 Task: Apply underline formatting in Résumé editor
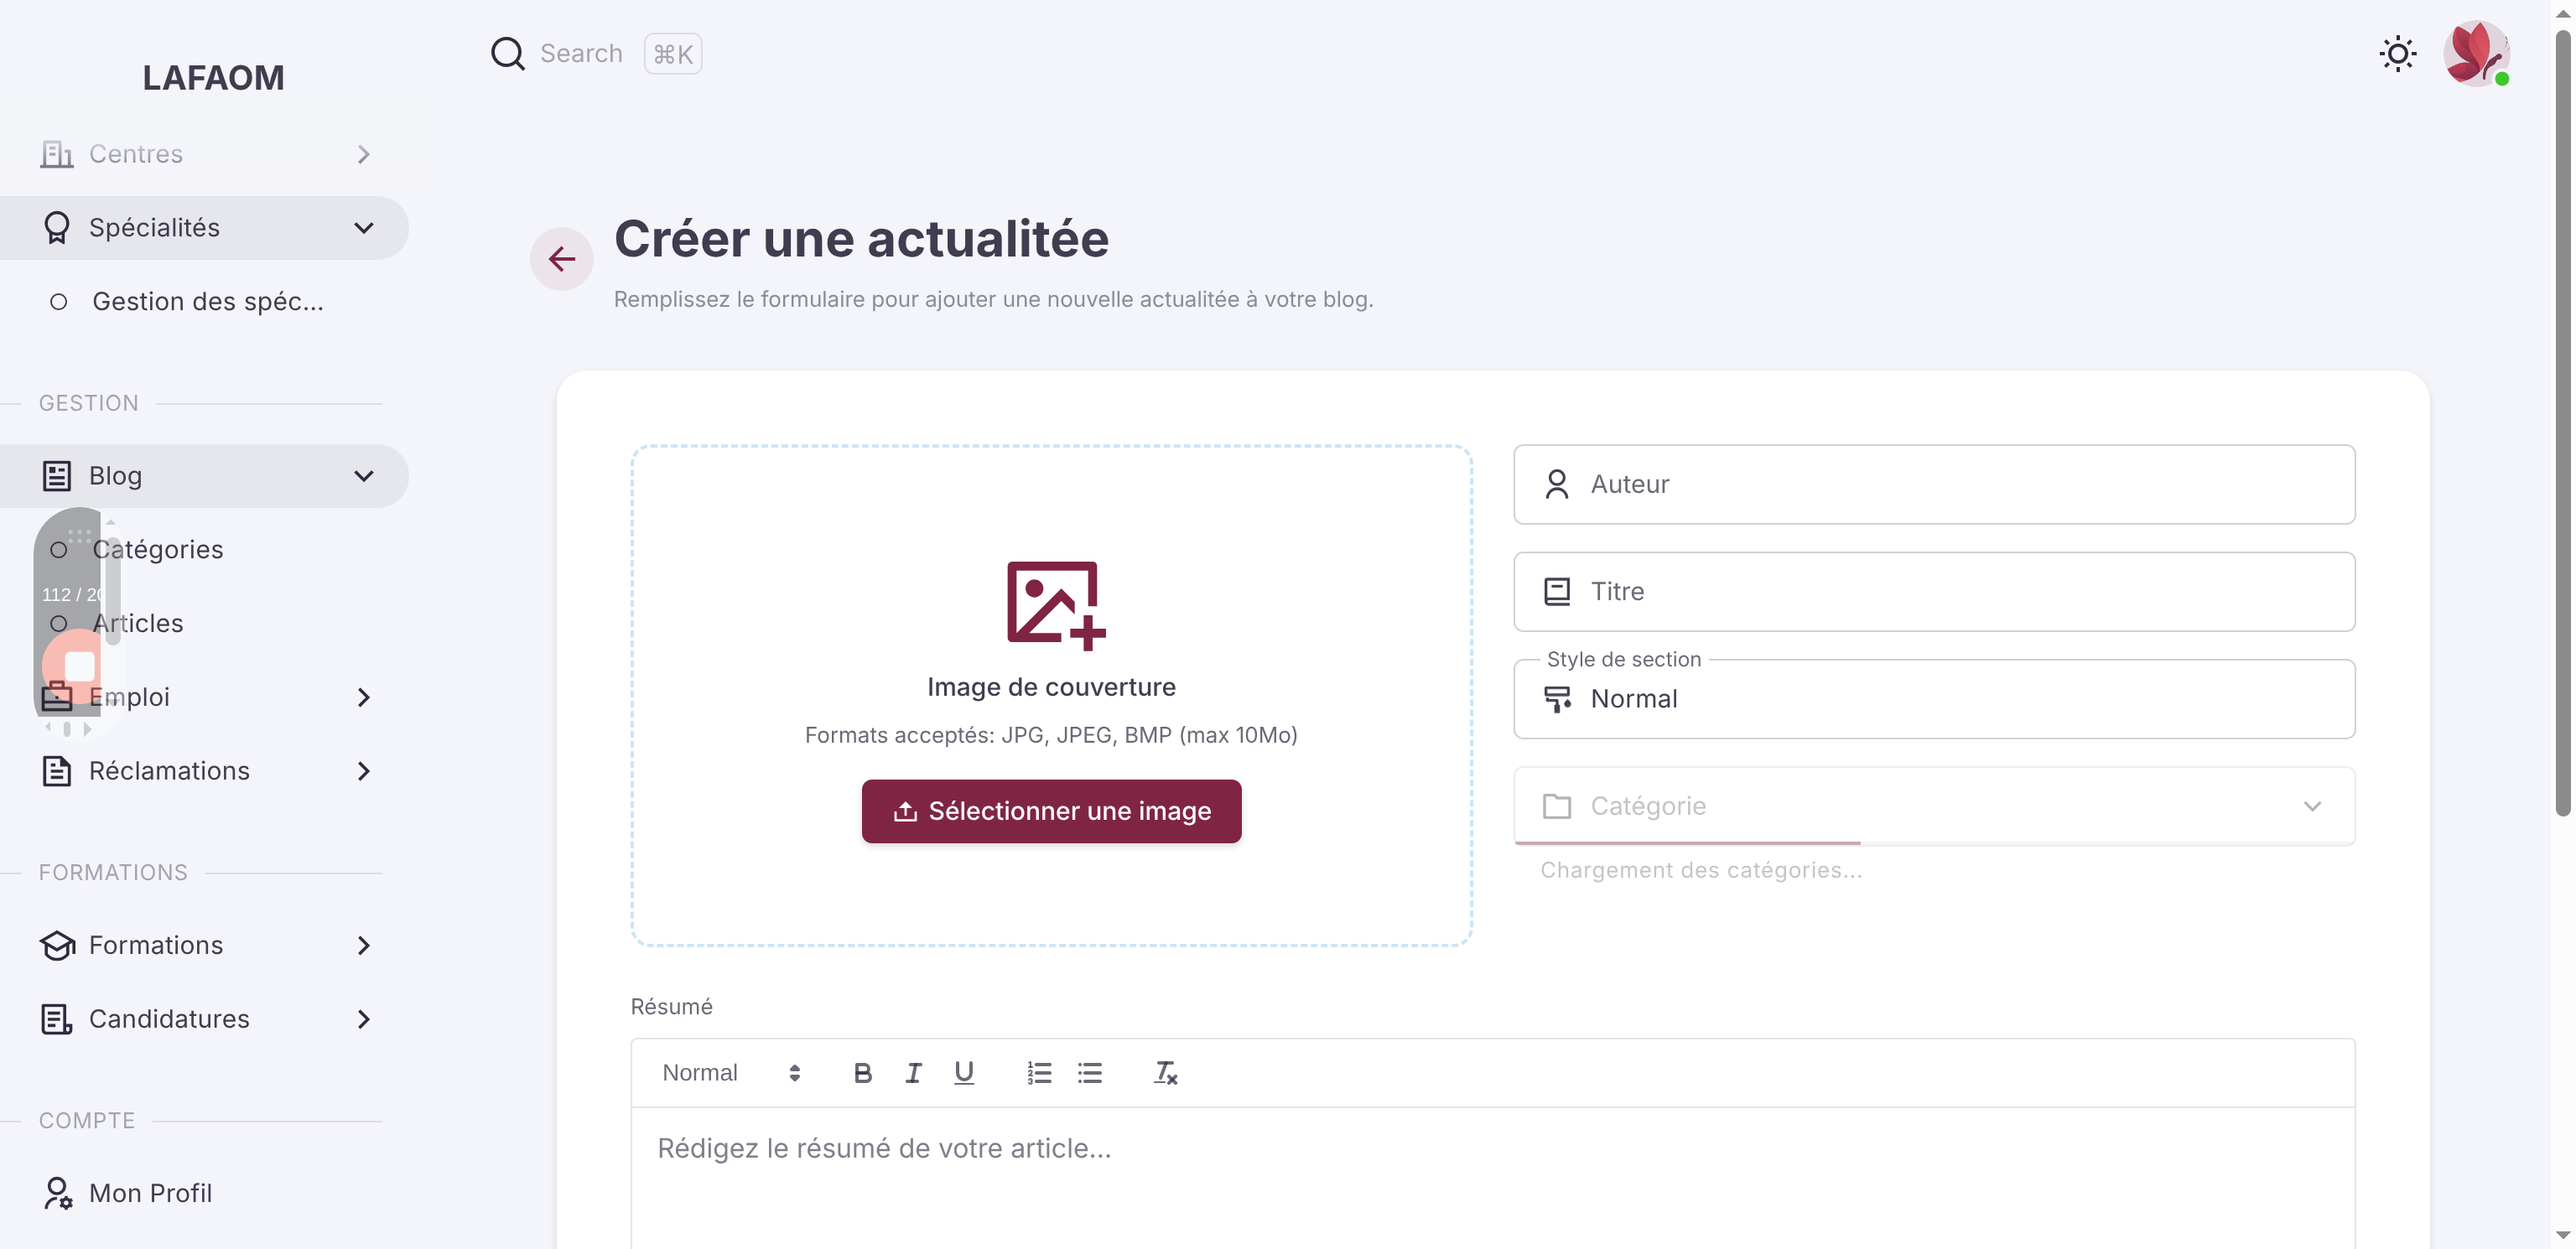point(964,1073)
